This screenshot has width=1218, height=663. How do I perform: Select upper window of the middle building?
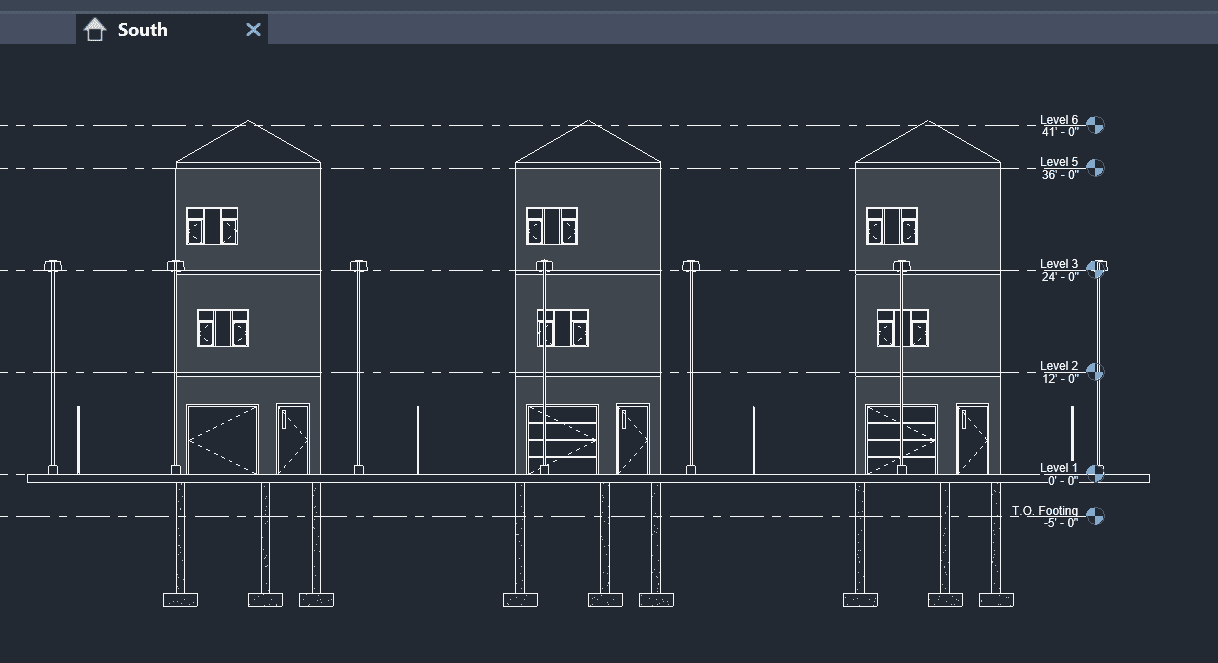552,226
